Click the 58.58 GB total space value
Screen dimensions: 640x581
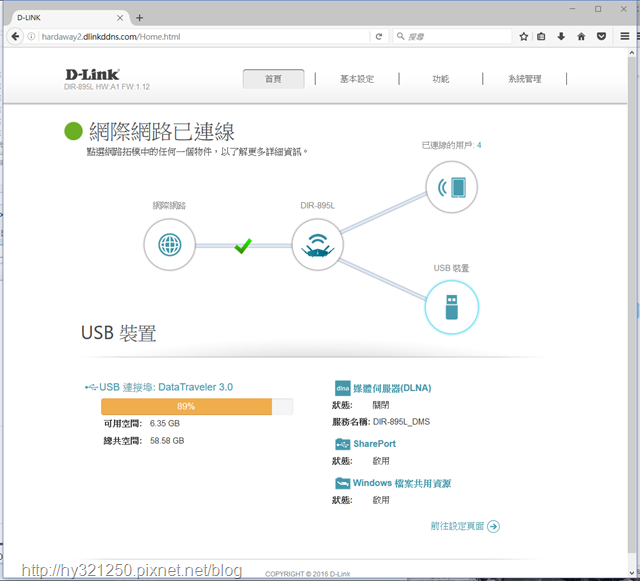[x=167, y=441]
